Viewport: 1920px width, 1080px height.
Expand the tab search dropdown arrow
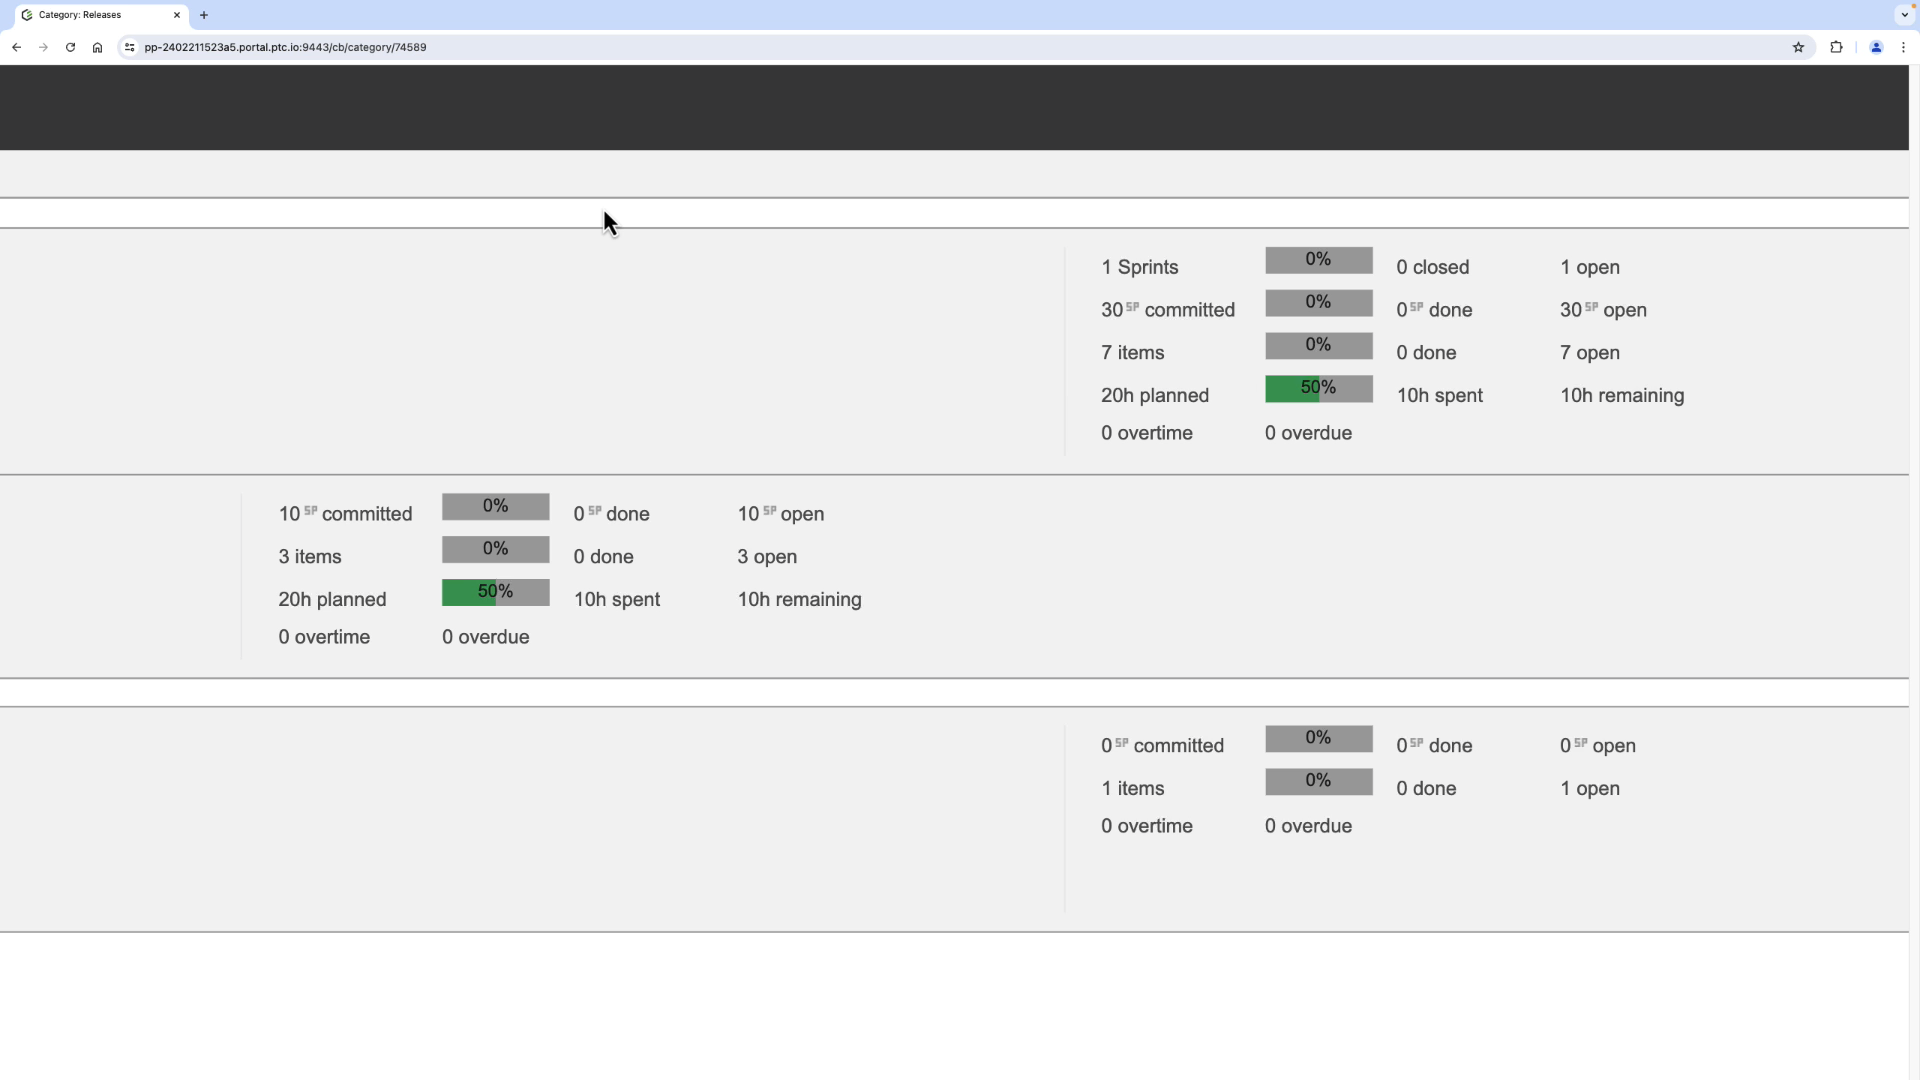tap(1904, 15)
